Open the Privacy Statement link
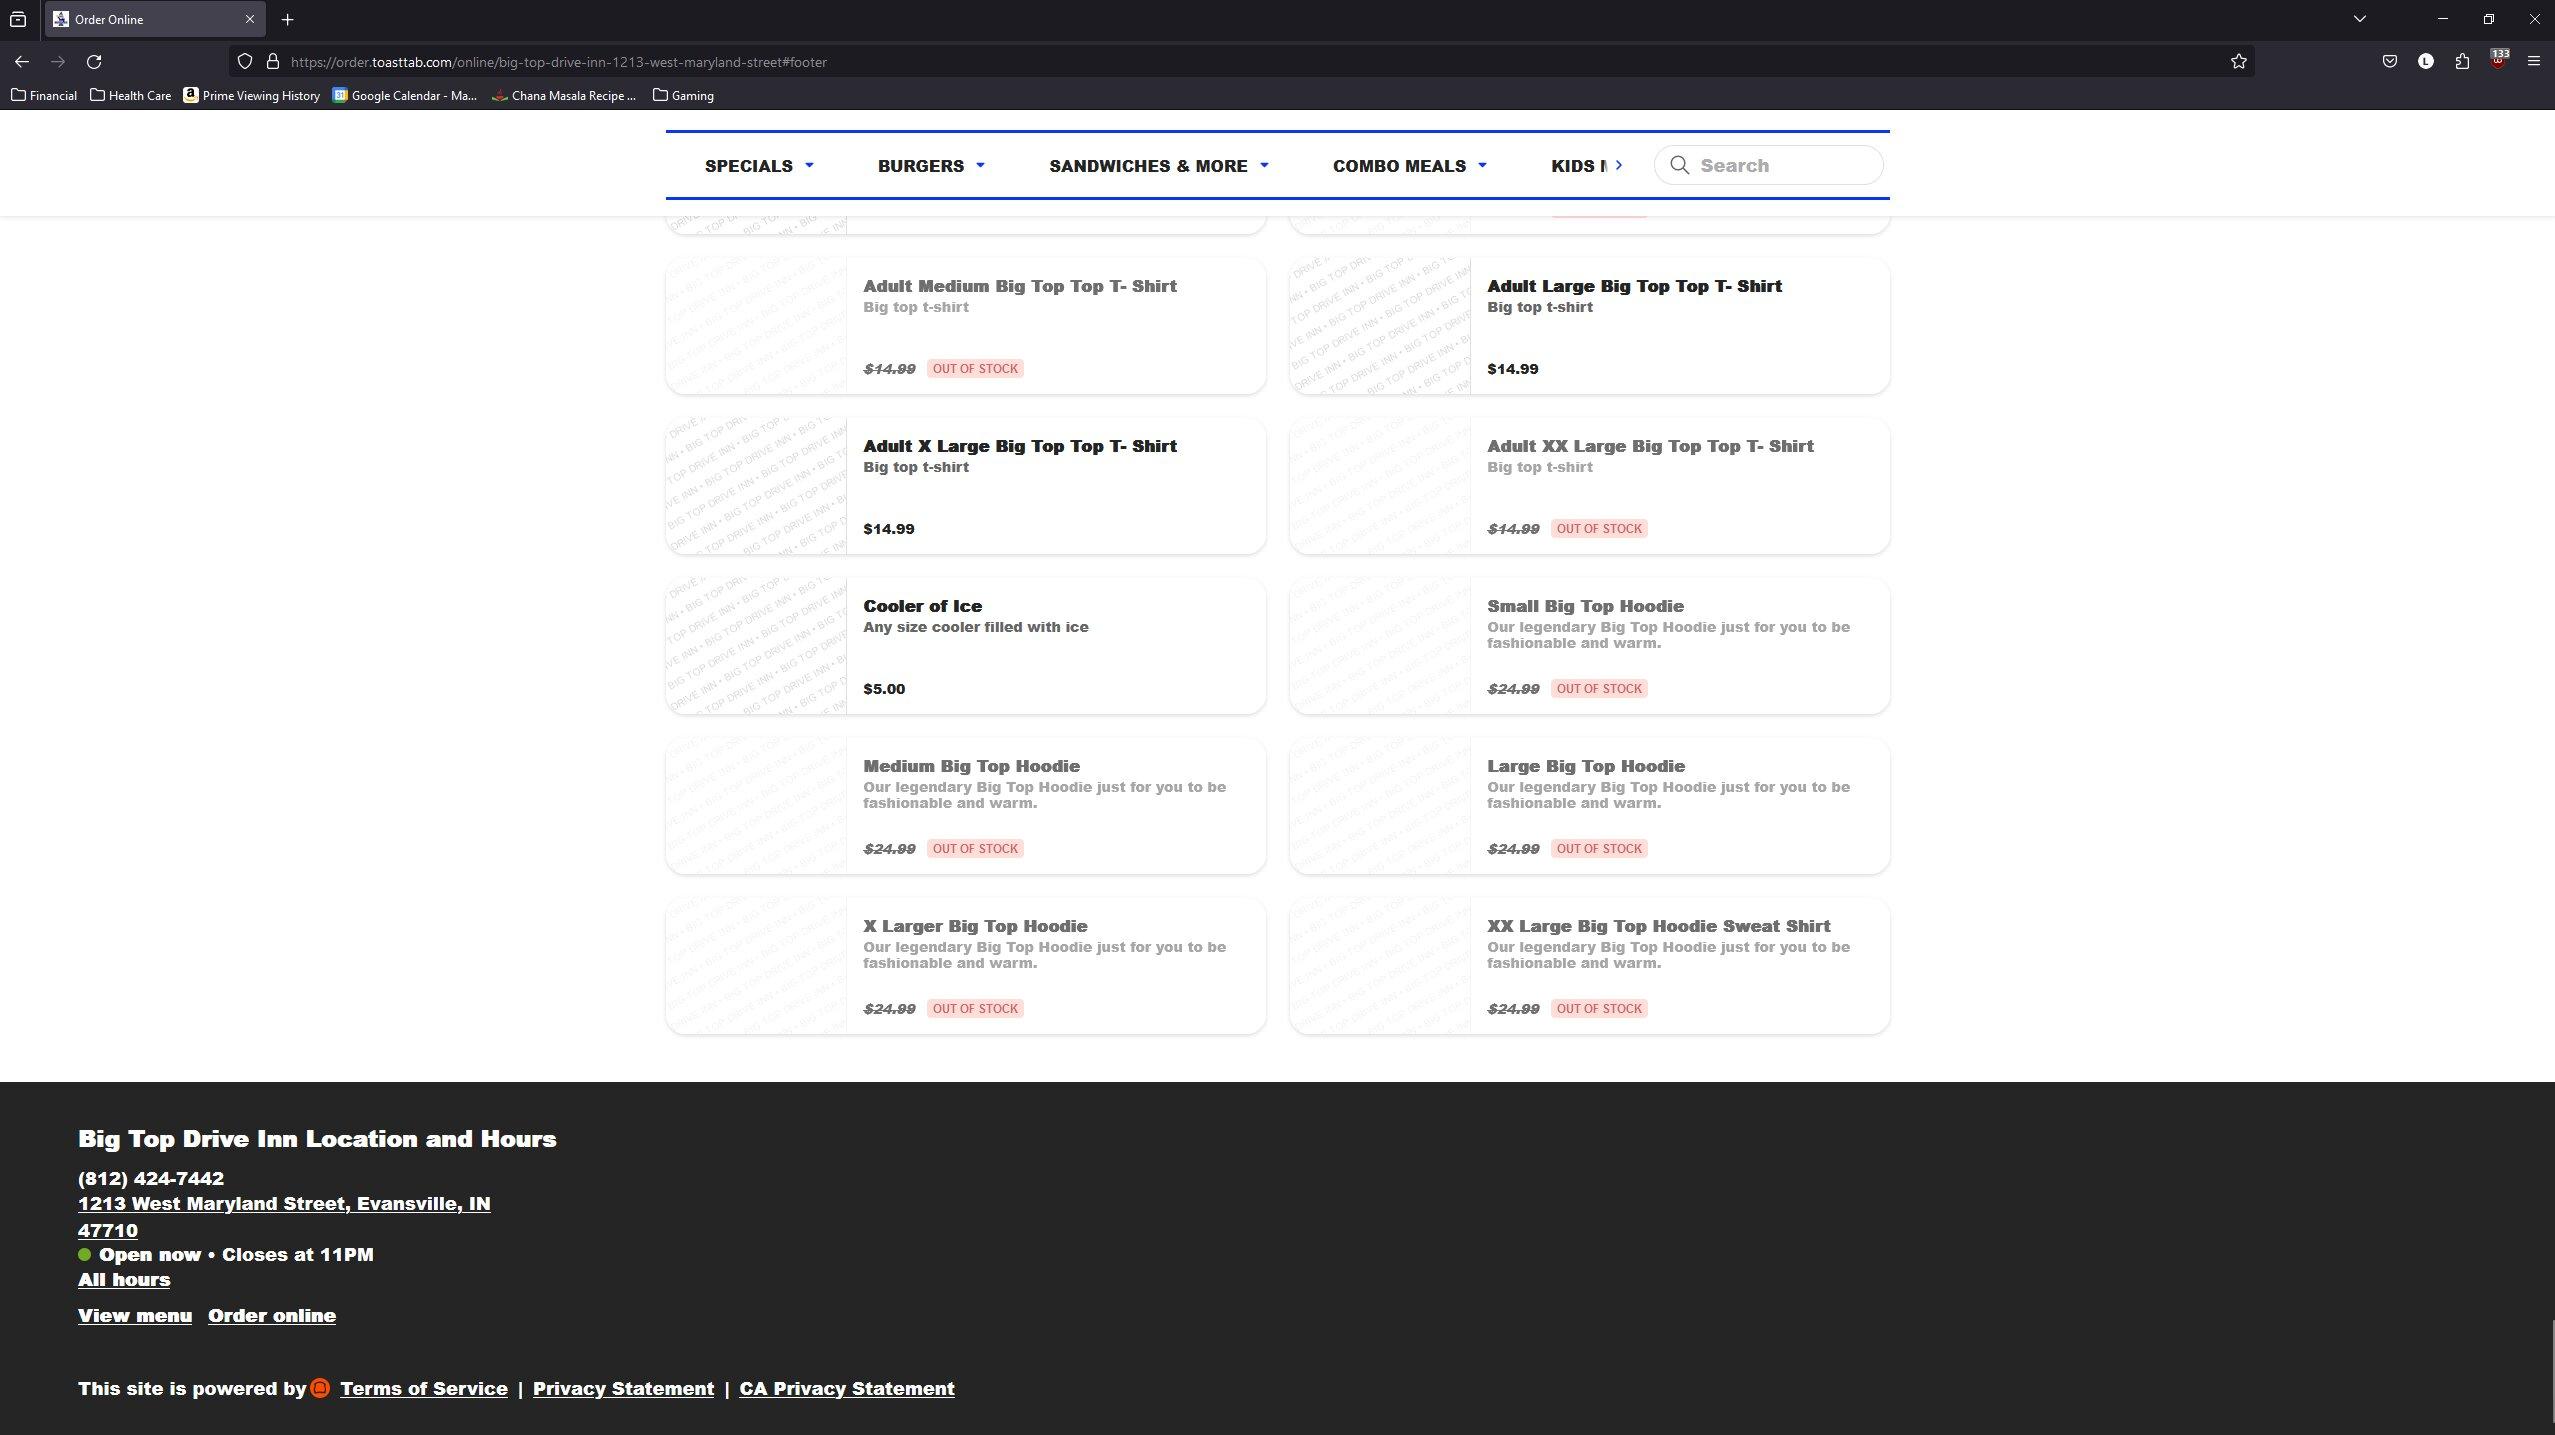 click(623, 1389)
